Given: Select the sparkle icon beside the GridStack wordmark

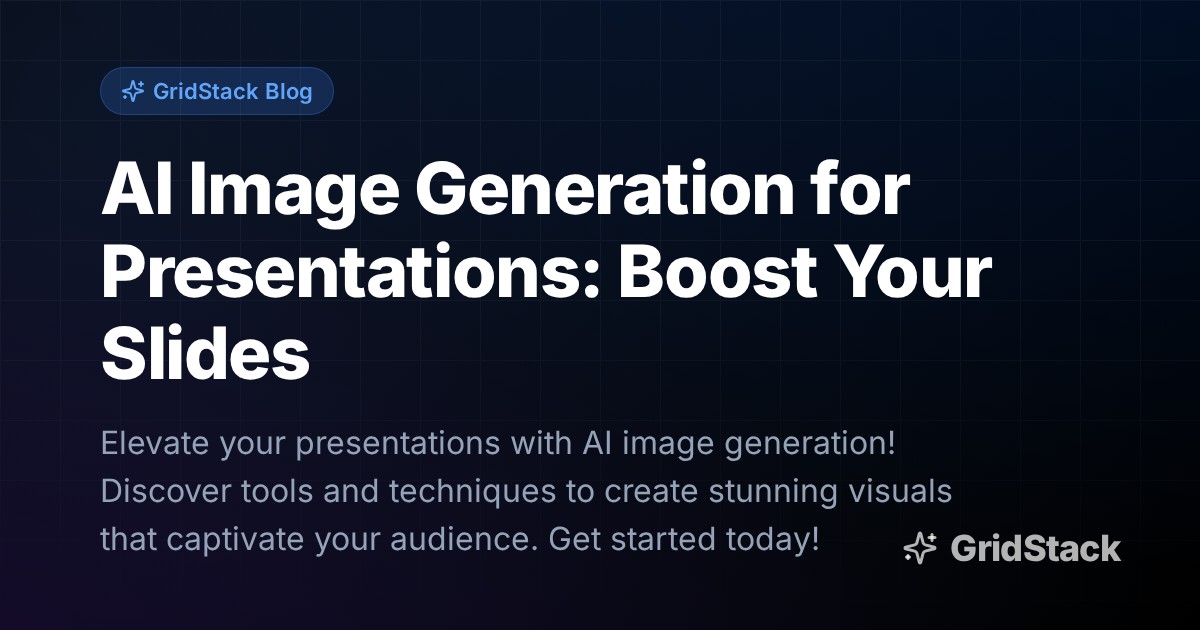Looking at the screenshot, I should tap(922, 548).
